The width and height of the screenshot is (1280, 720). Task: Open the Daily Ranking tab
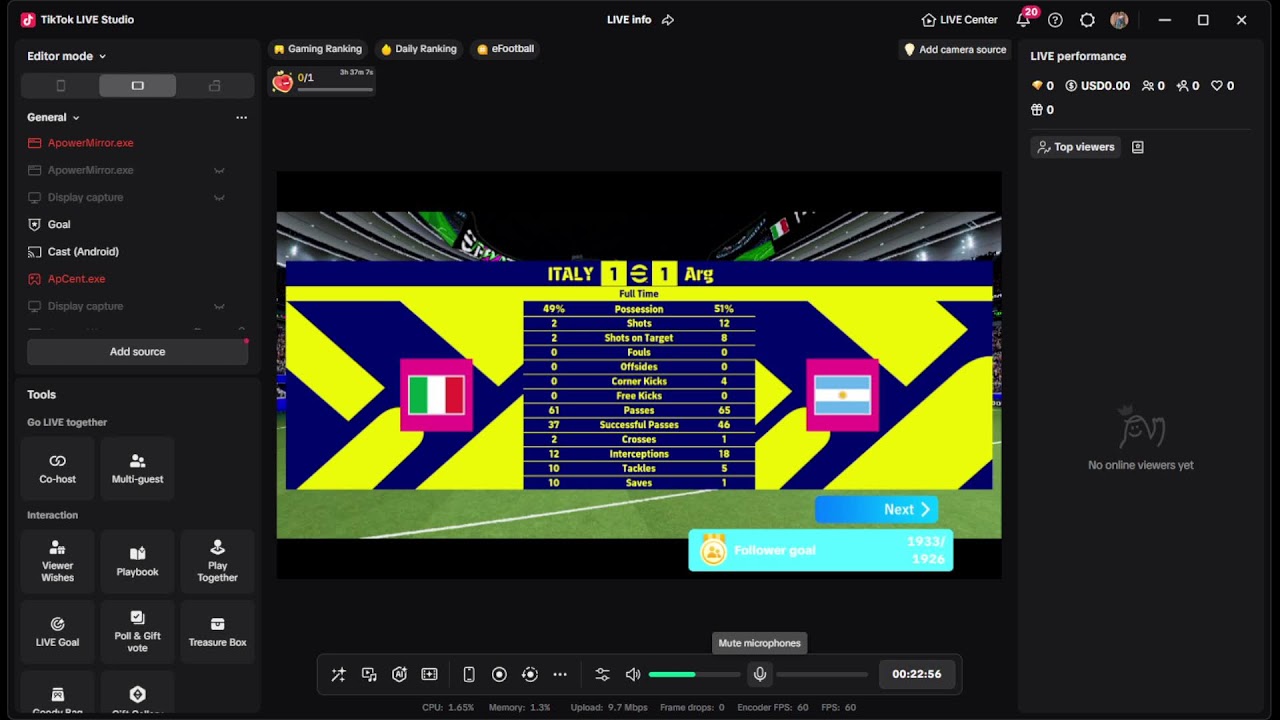(419, 49)
